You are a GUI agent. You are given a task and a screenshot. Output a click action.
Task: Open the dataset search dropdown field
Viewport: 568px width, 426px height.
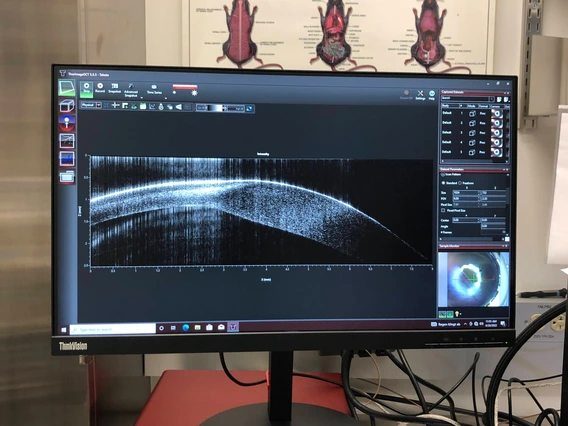(467, 99)
